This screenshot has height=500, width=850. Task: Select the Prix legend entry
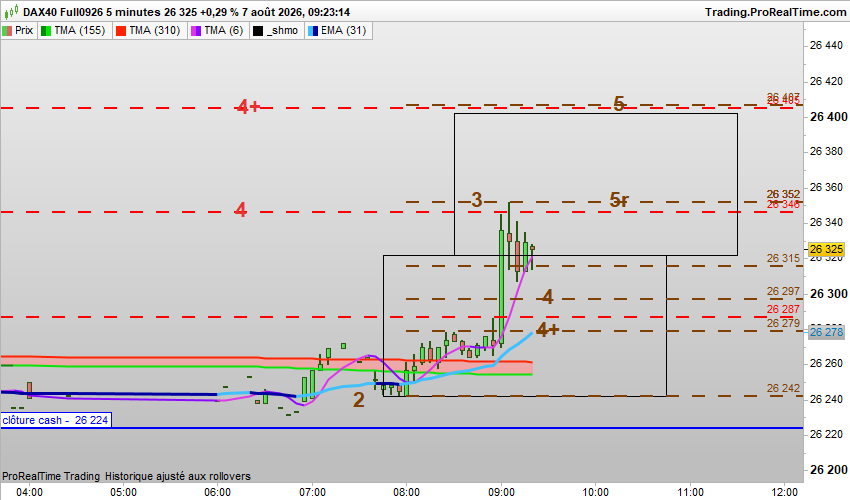(x=18, y=30)
